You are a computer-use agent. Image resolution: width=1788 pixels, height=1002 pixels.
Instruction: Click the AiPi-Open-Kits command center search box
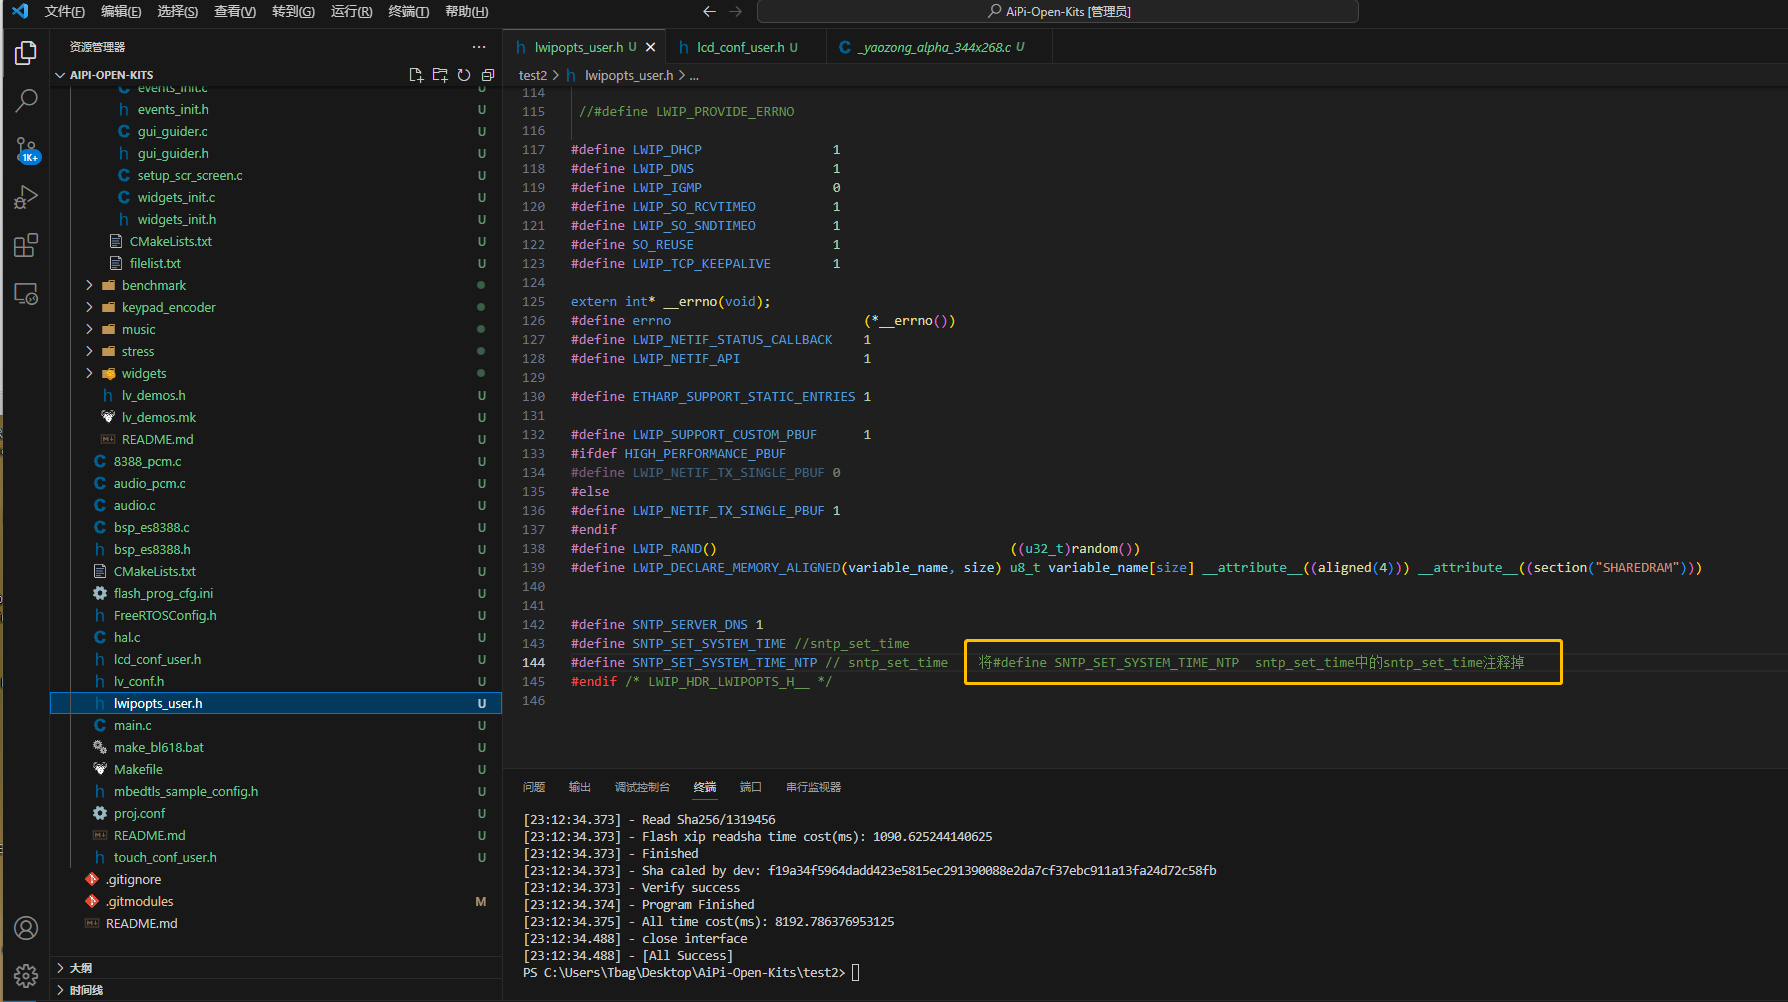[1058, 11]
